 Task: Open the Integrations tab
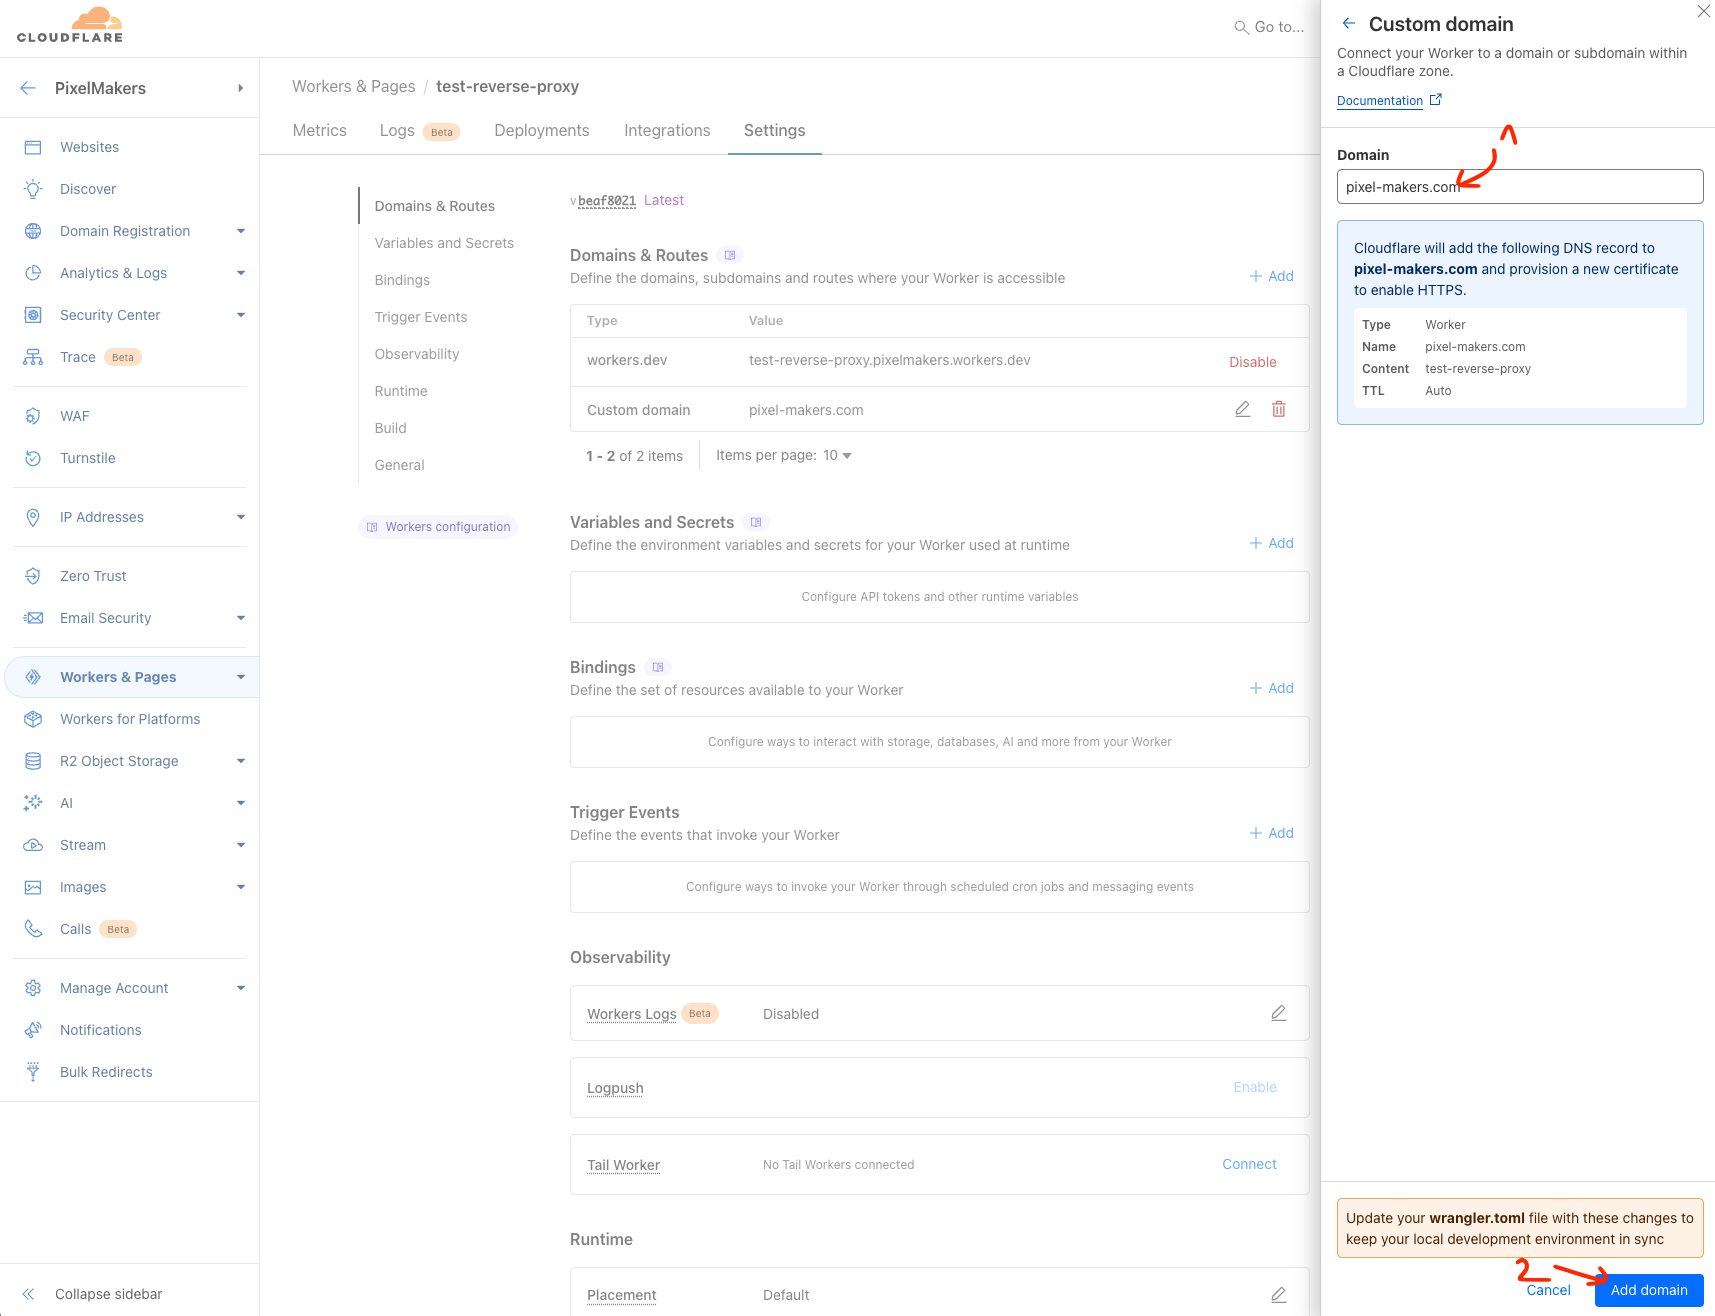coord(667,130)
